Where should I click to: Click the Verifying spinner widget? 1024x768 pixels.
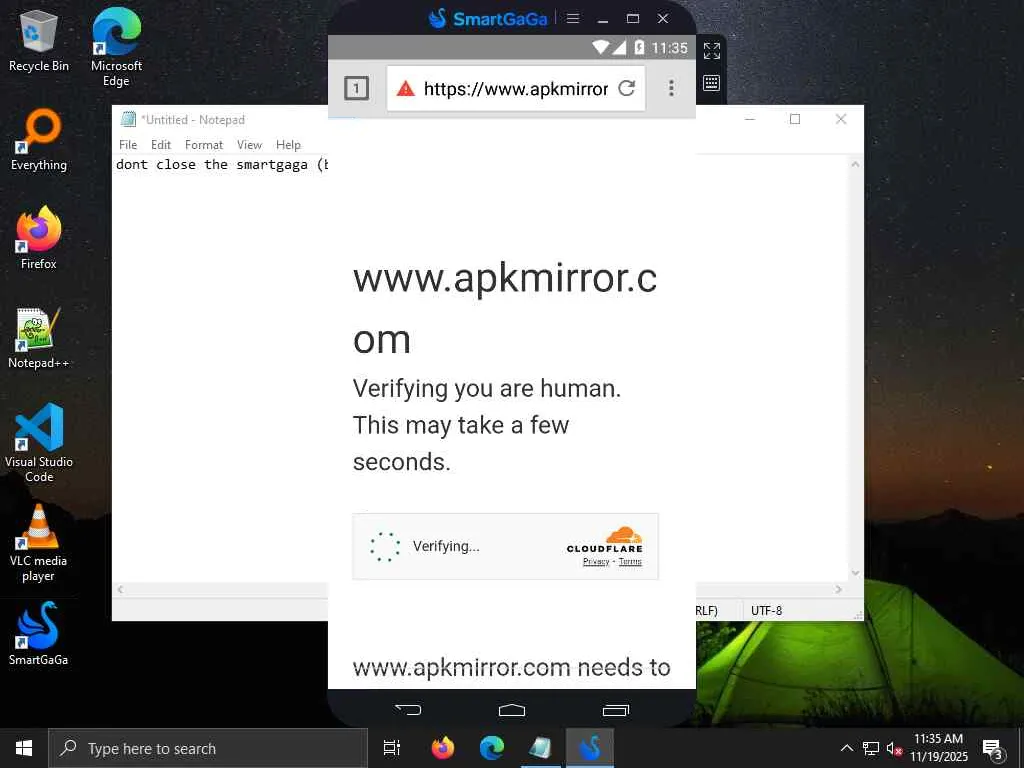(x=385, y=547)
